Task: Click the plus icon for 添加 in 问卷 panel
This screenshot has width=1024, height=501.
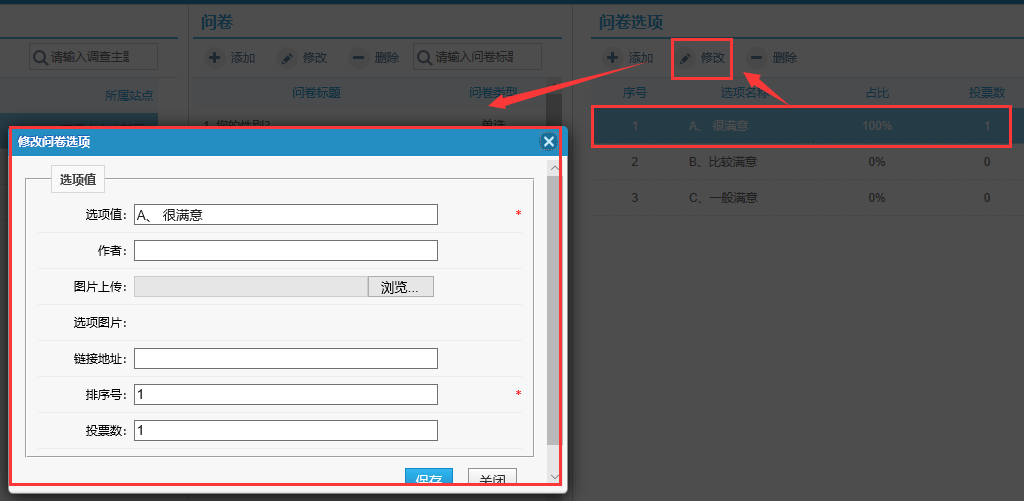Action: click(x=214, y=57)
